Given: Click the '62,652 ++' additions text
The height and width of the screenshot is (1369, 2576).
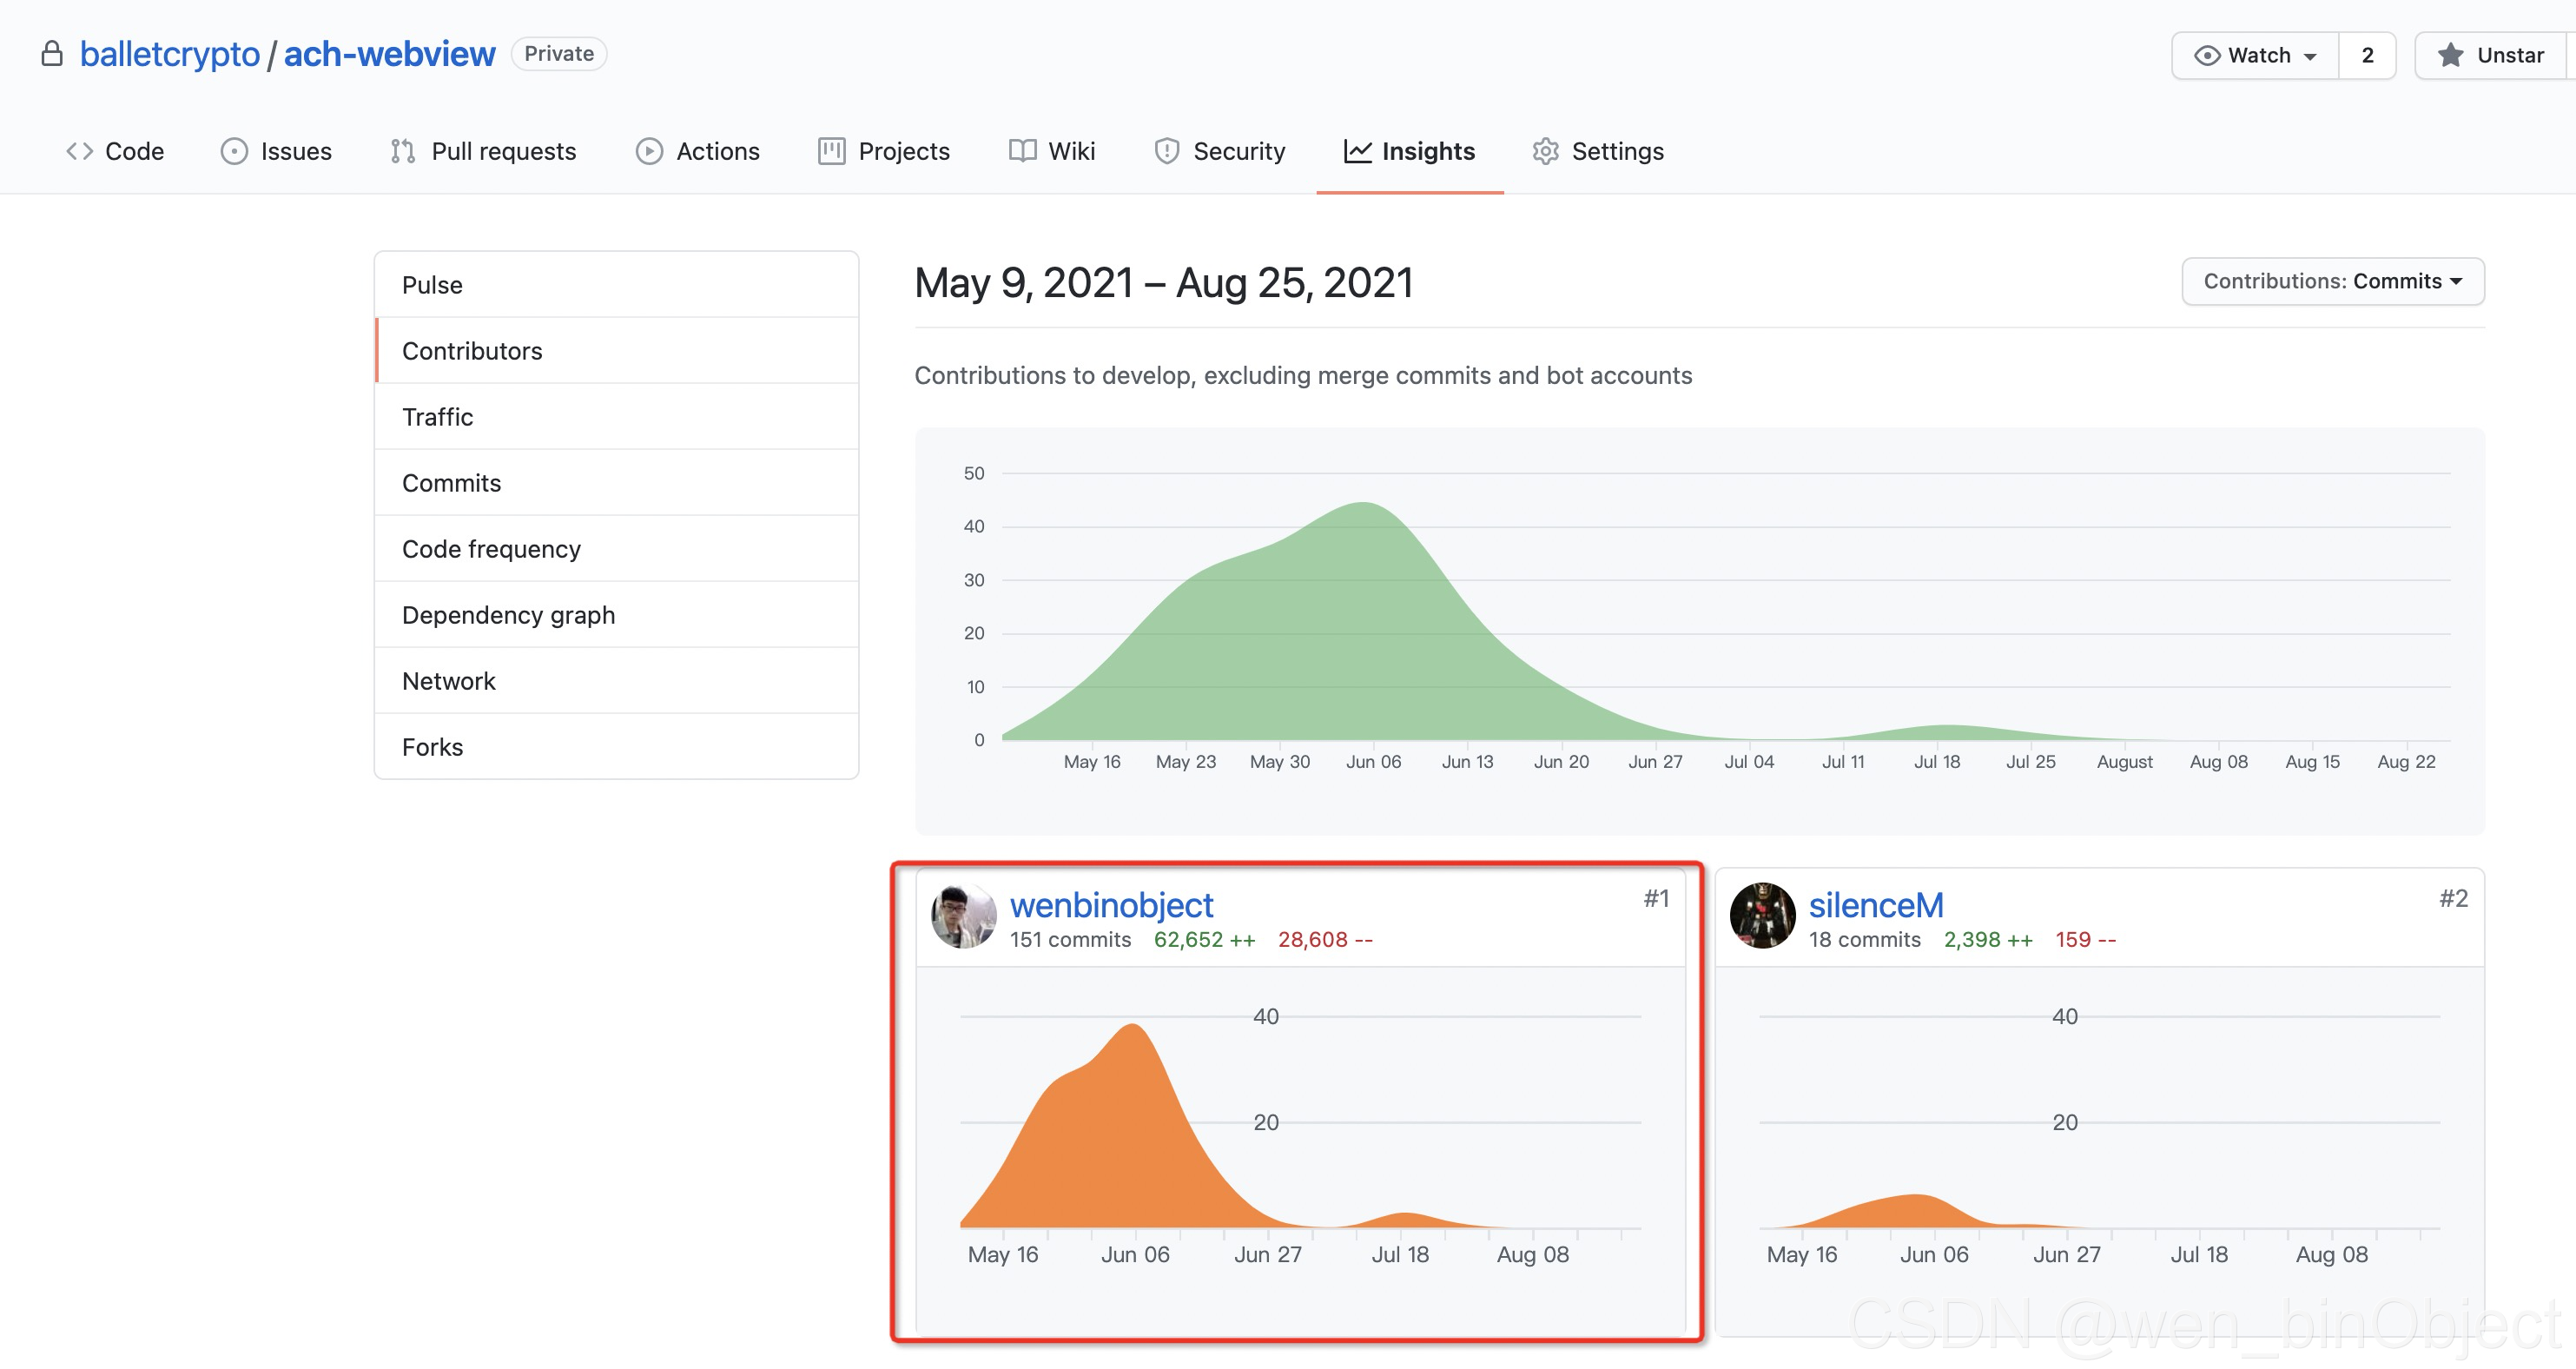Looking at the screenshot, I should tap(1204, 940).
